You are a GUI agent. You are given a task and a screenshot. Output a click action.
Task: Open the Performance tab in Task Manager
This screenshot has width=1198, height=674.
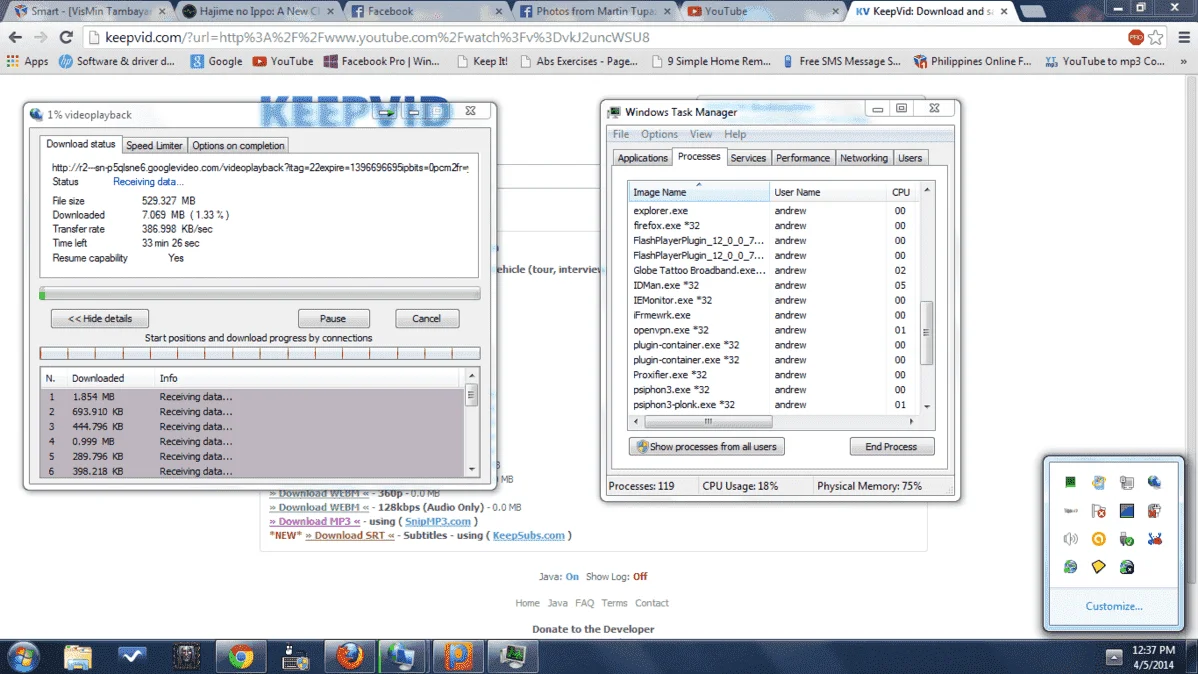(x=802, y=157)
